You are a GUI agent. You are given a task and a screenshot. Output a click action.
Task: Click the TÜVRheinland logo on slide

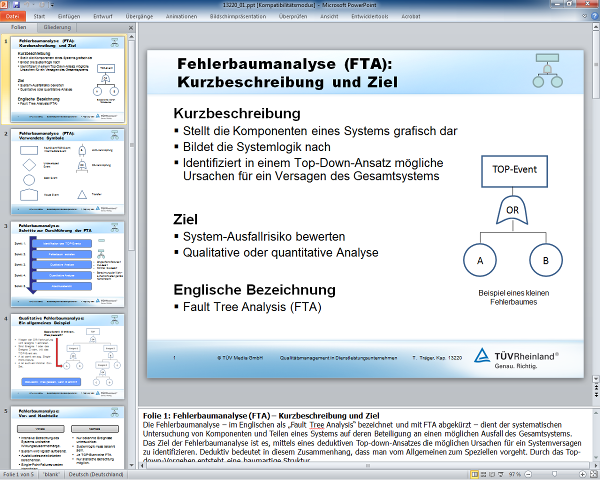point(515,356)
